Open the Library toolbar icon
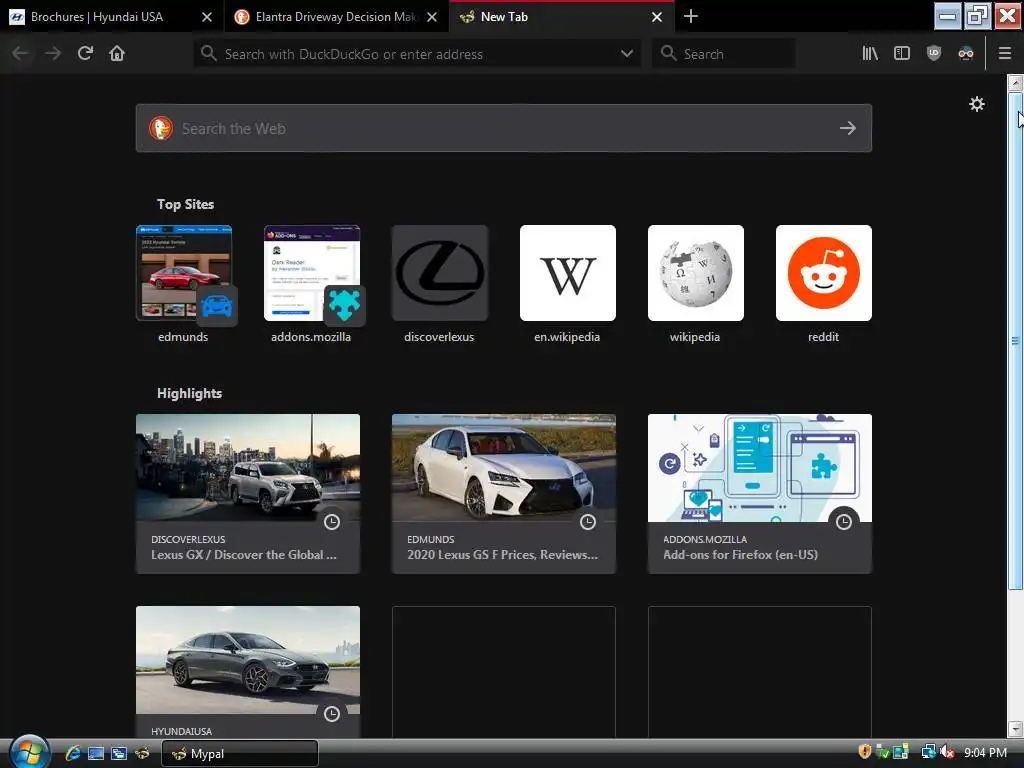The image size is (1024, 768). [x=870, y=54]
